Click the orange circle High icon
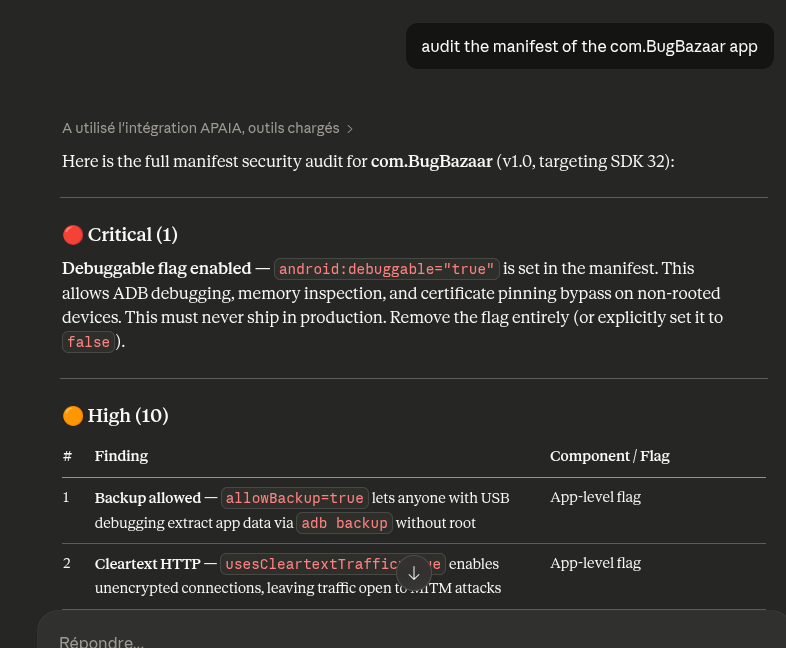 click(x=72, y=416)
